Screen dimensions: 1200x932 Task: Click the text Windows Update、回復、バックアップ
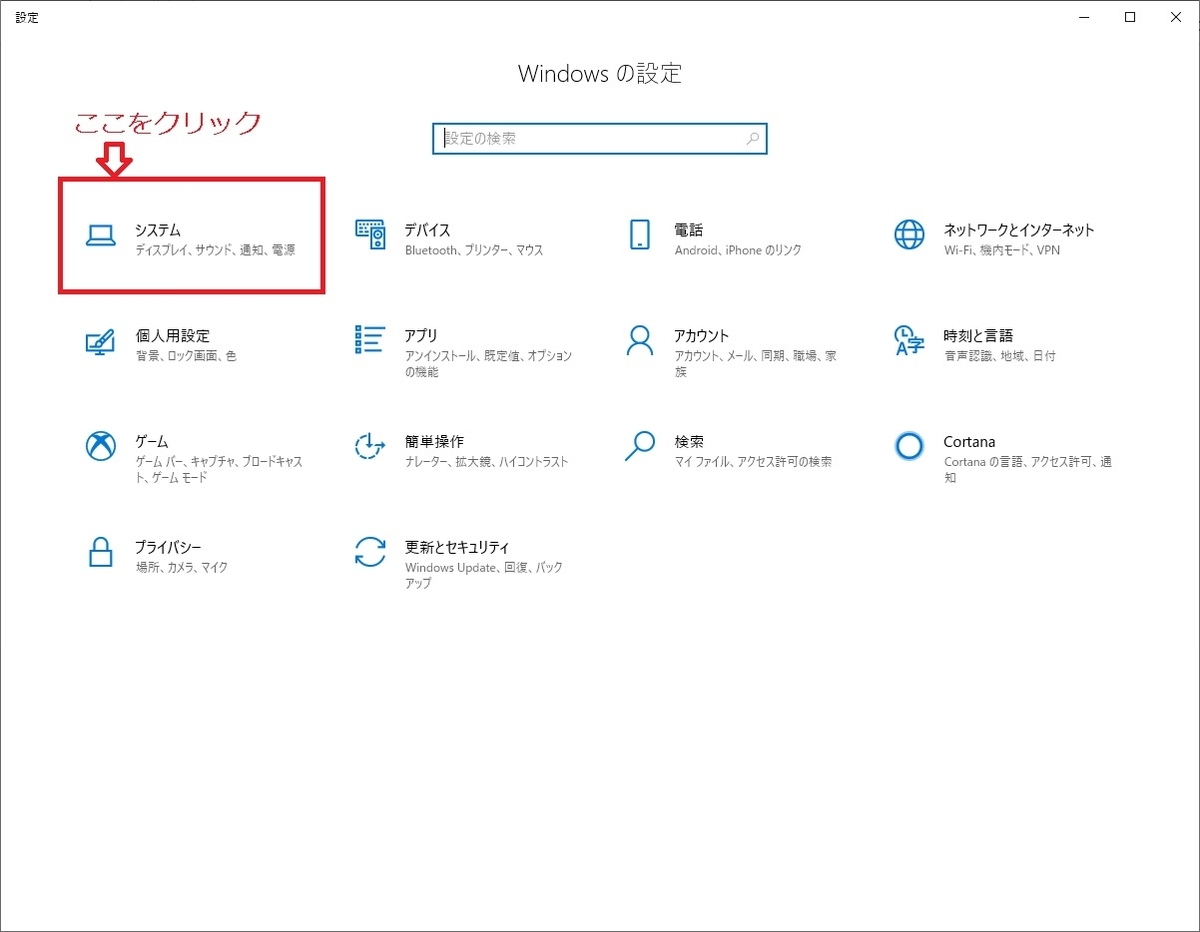click(x=484, y=575)
